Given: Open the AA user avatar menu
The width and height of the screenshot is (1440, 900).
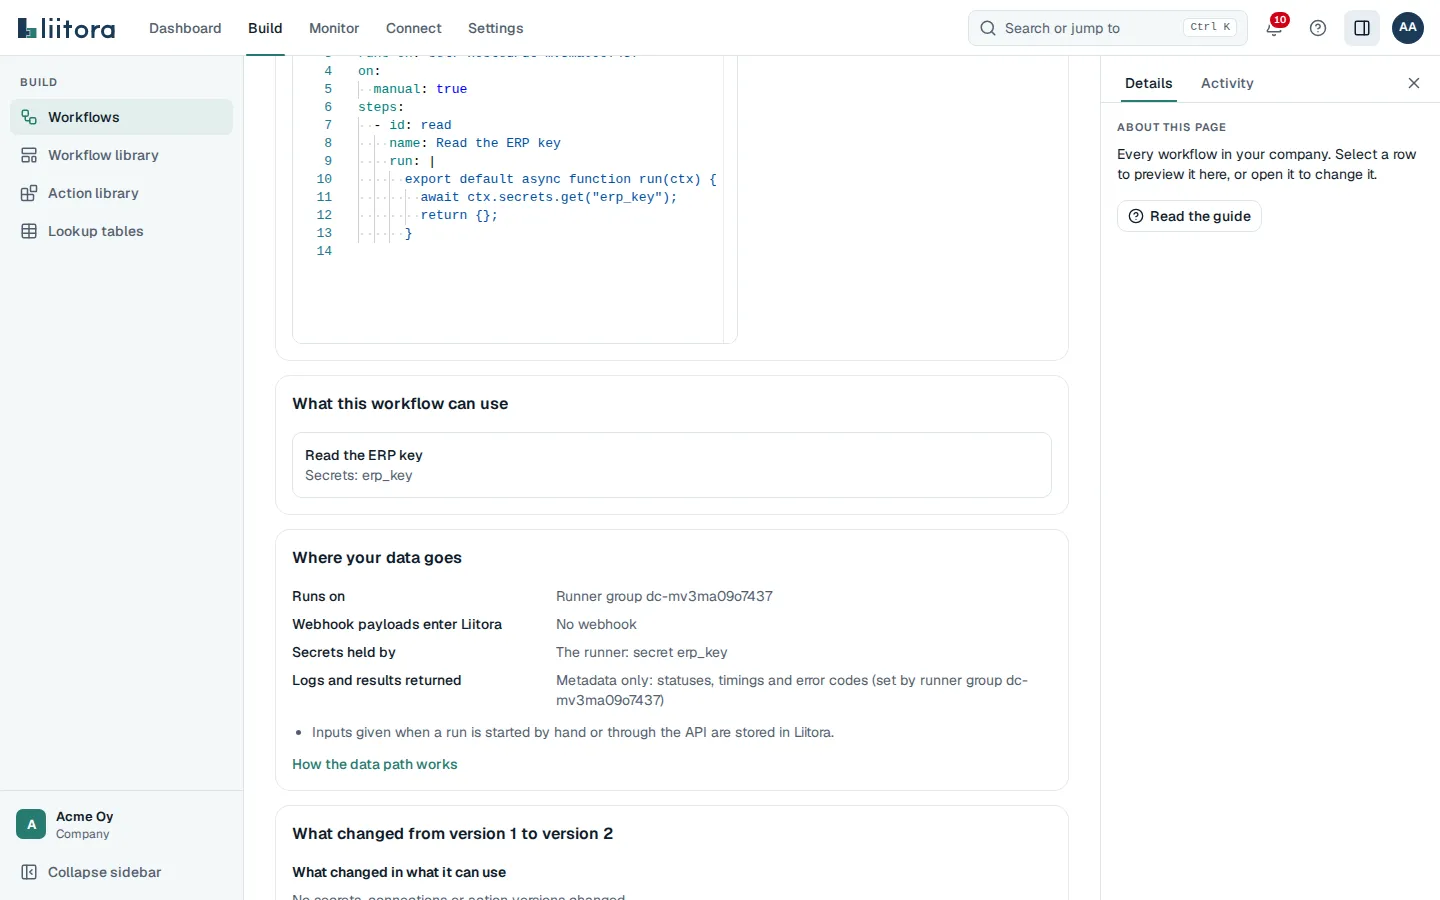Looking at the screenshot, I should (x=1408, y=28).
